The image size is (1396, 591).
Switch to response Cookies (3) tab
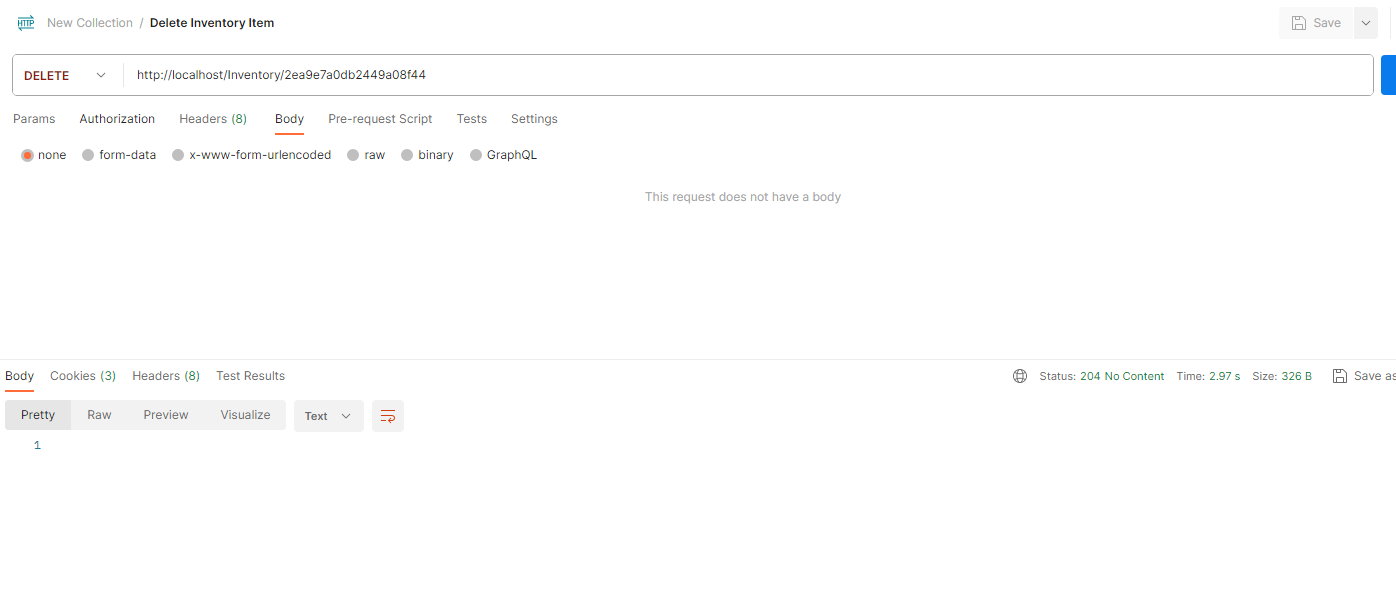83,376
